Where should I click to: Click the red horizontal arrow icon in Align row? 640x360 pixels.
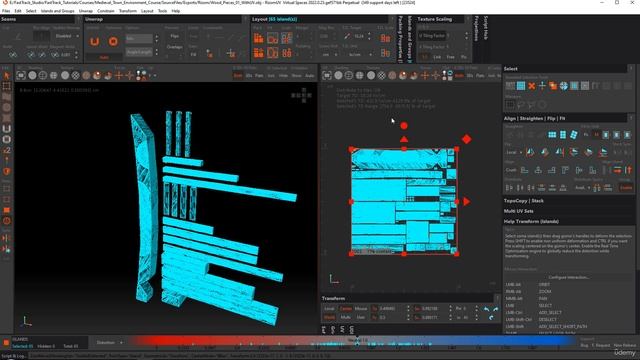click(617, 170)
